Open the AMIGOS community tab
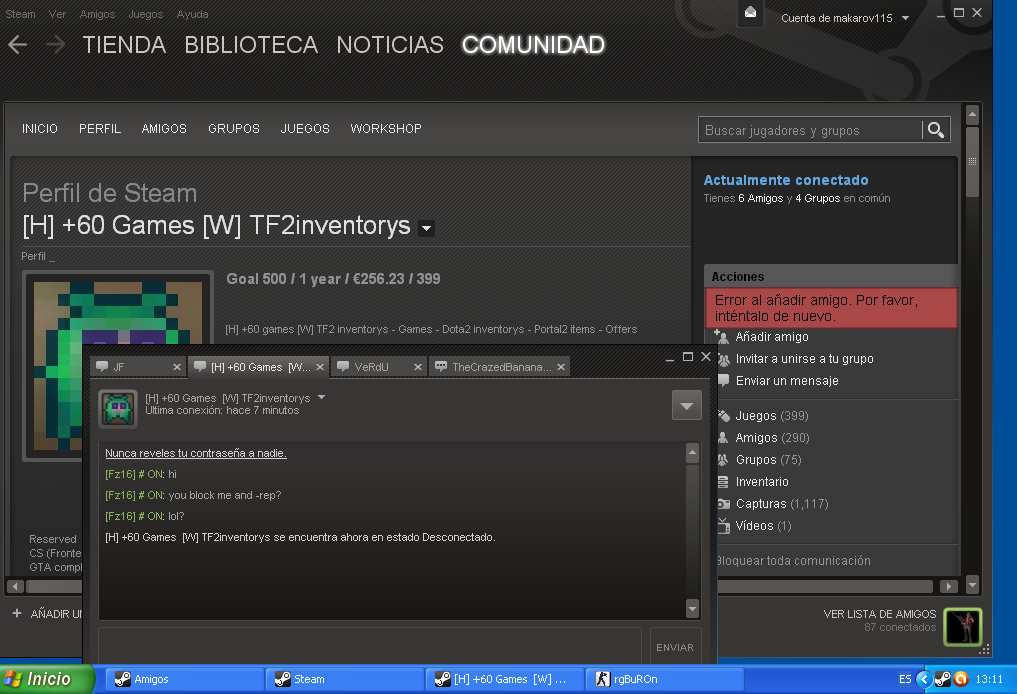The width and height of the screenshot is (1017, 694). pos(164,128)
